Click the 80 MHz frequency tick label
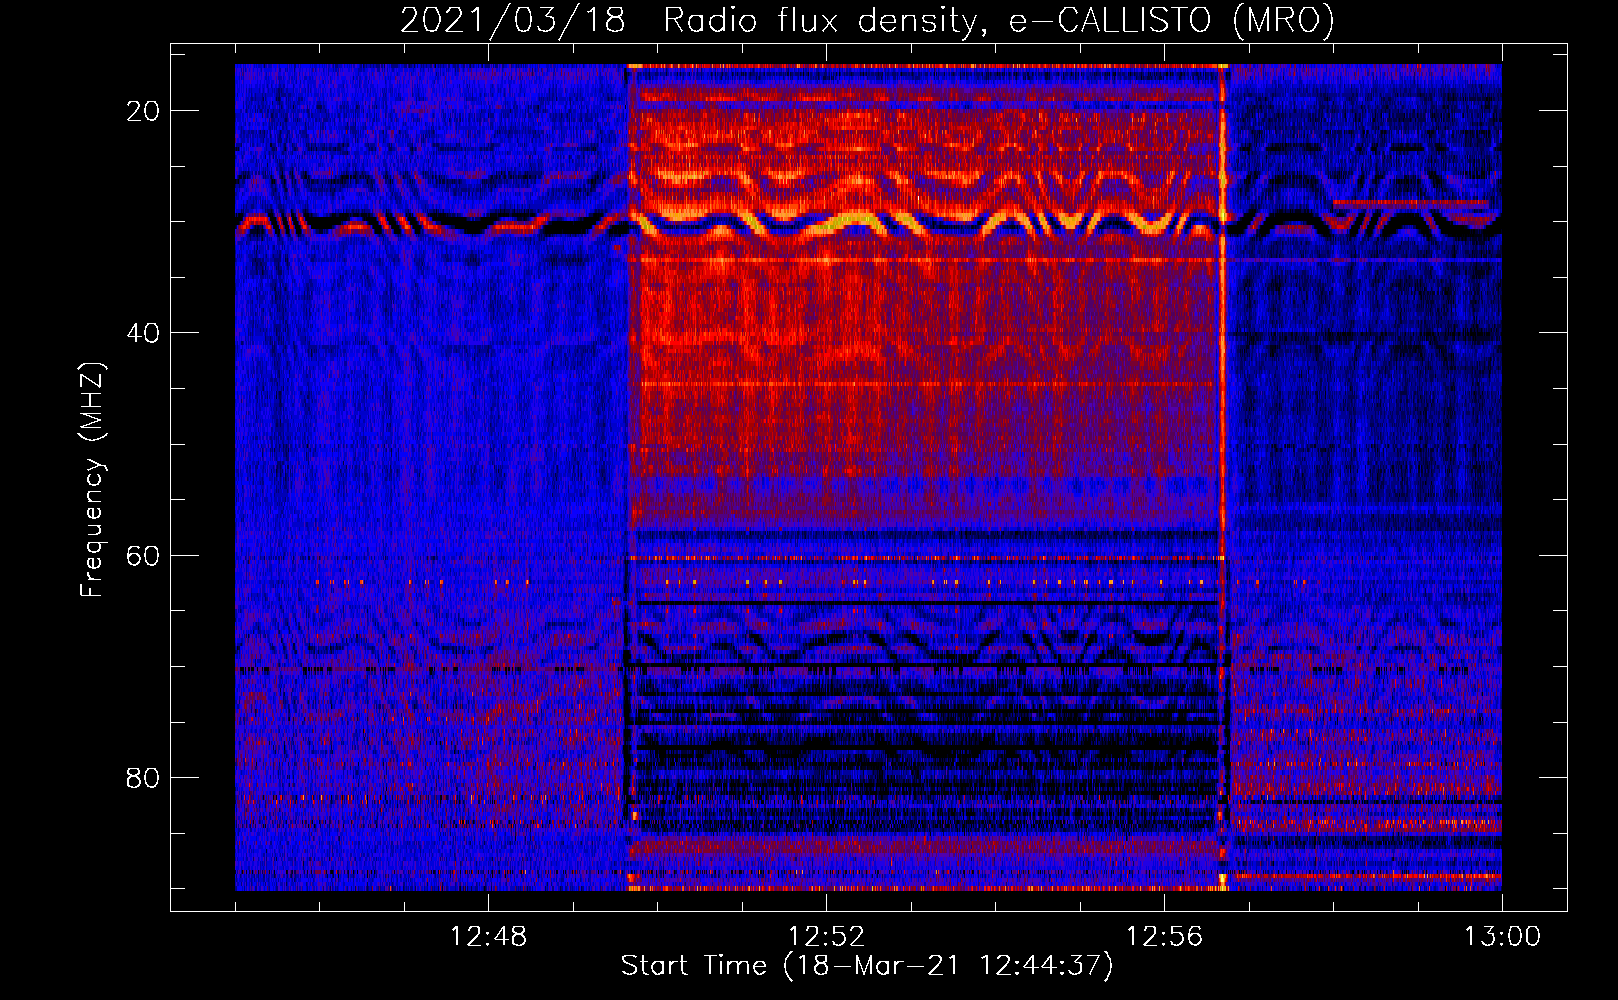This screenshot has width=1618, height=1000. coord(143,778)
